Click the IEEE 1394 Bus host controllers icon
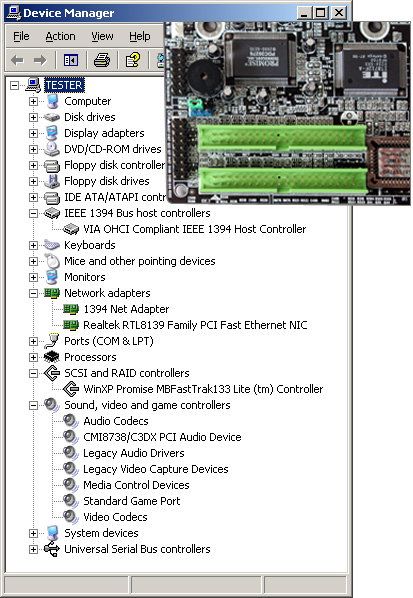The image size is (413, 598). coord(52,213)
